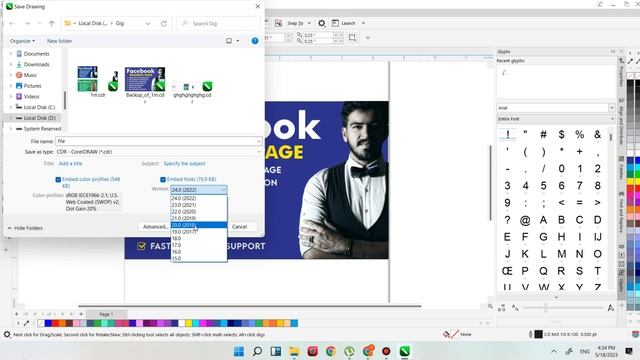Uncheck Embed fonts checkbox

(x=163, y=179)
